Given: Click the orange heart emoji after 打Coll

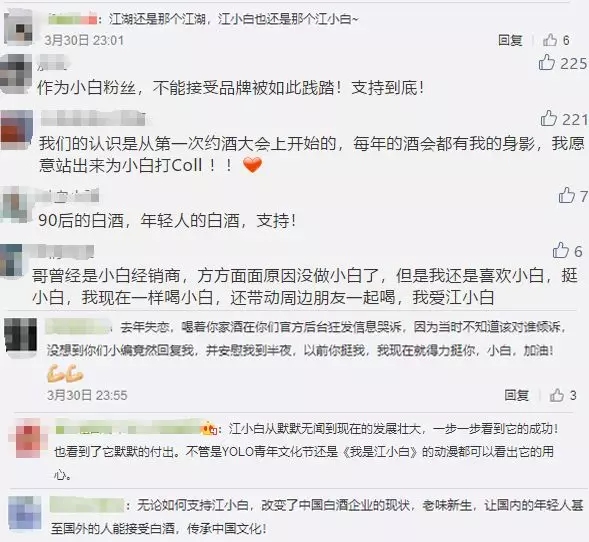Looking at the screenshot, I should (252, 165).
